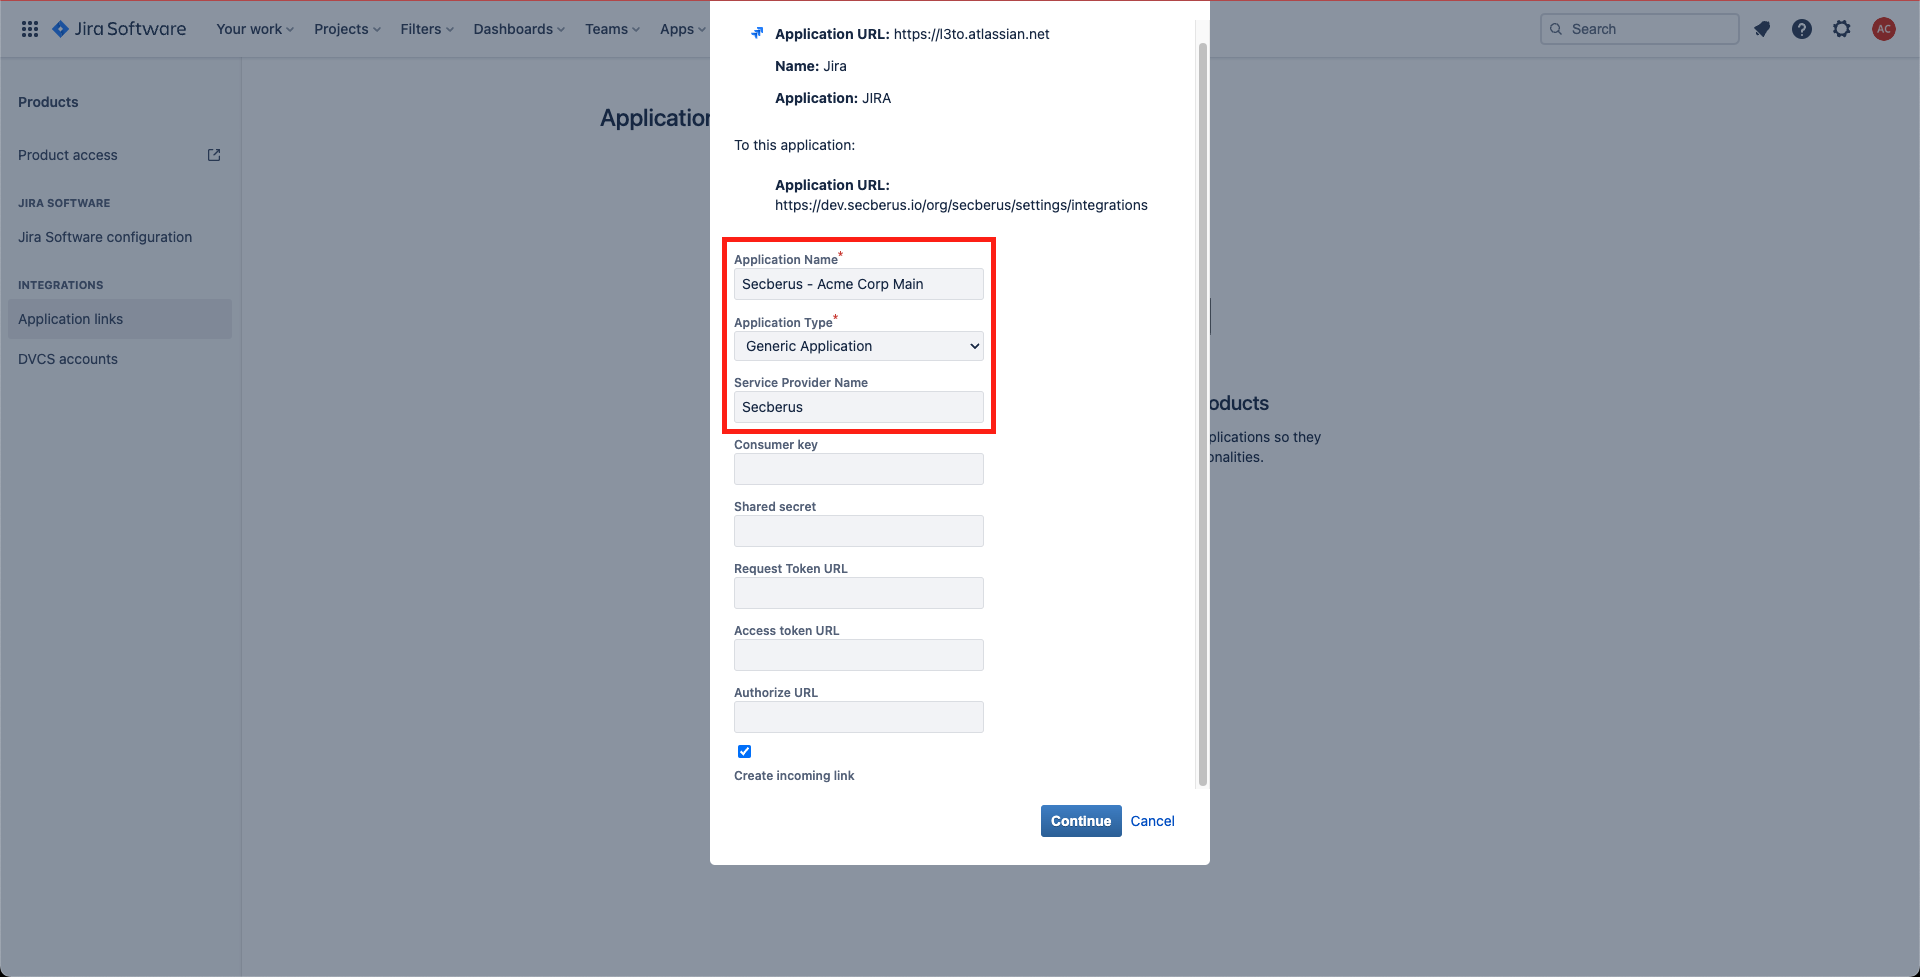Click the Continue button
Screen dimensions: 1920x977
pos(1081,821)
